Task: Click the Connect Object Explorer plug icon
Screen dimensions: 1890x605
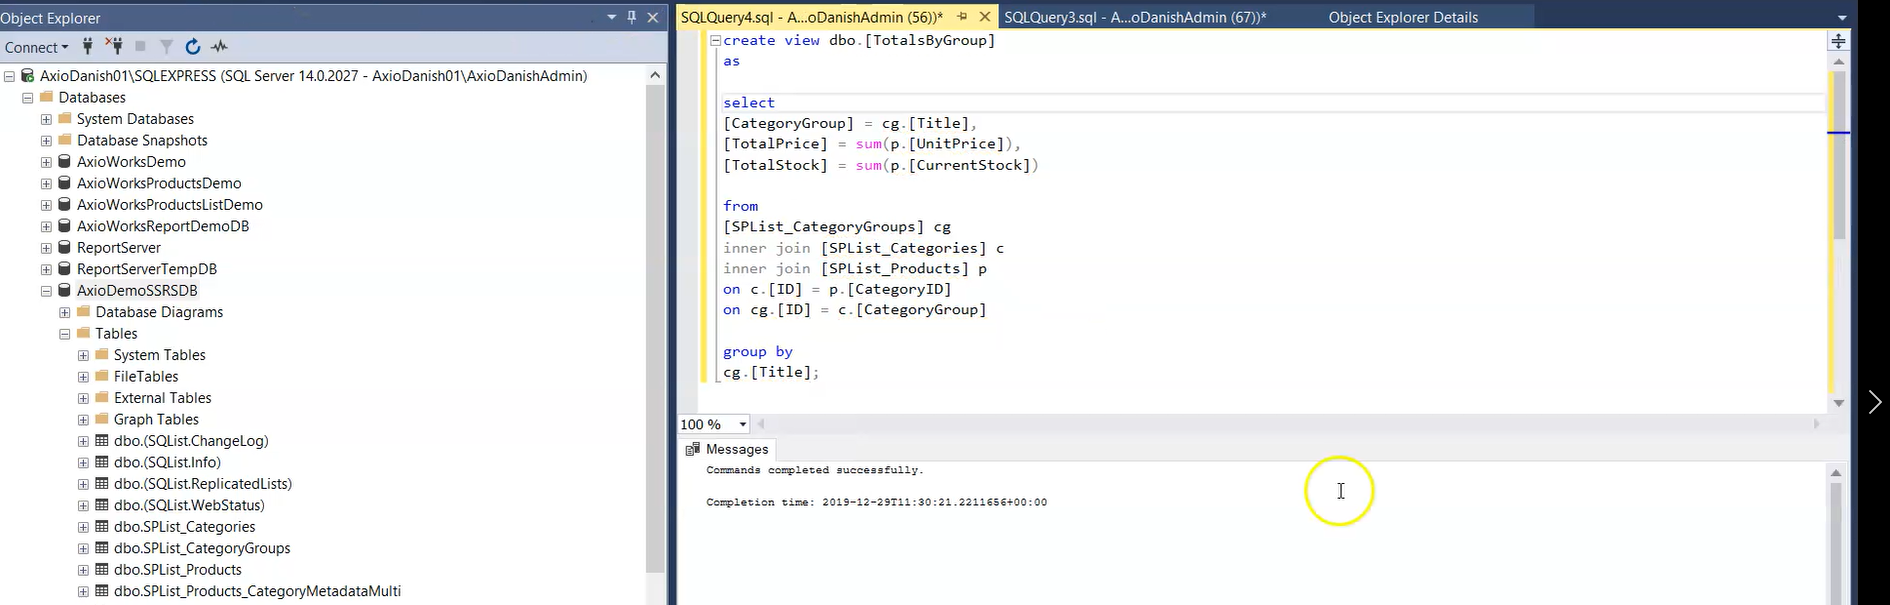Action: click(x=88, y=46)
